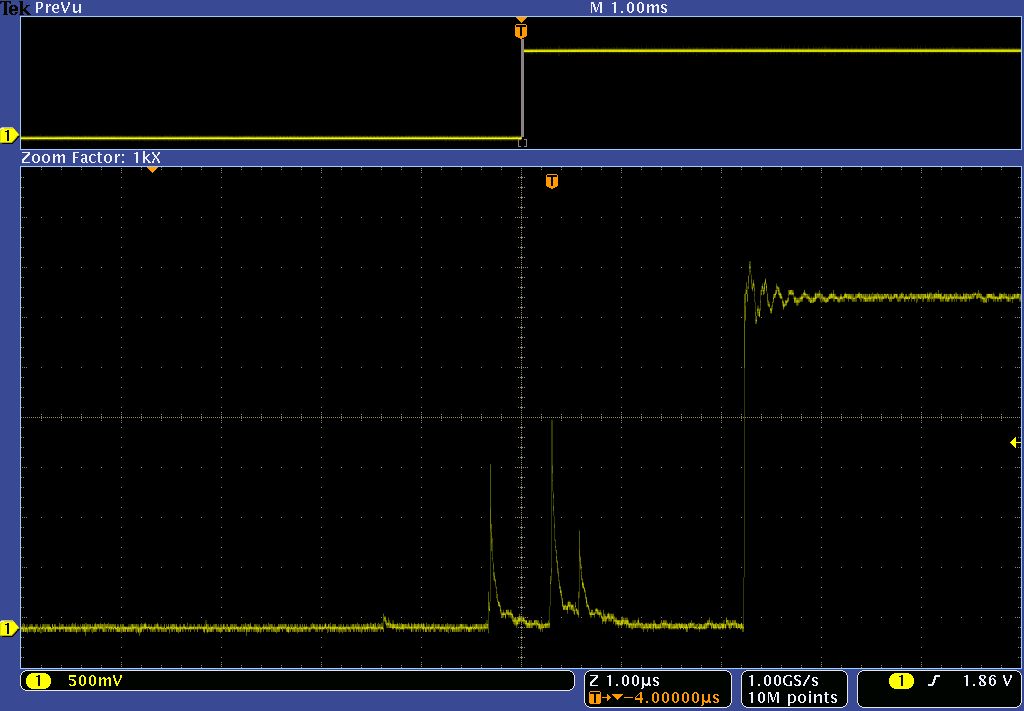Click the trigger source channel 1 badge
1024x711 pixels.
point(901,681)
